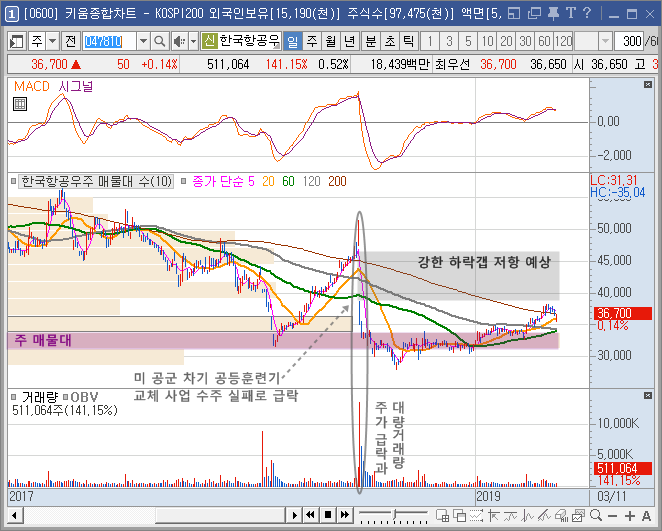Select the 분 minute period toggle
This screenshot has height=531, width=662.
(x=371, y=41)
